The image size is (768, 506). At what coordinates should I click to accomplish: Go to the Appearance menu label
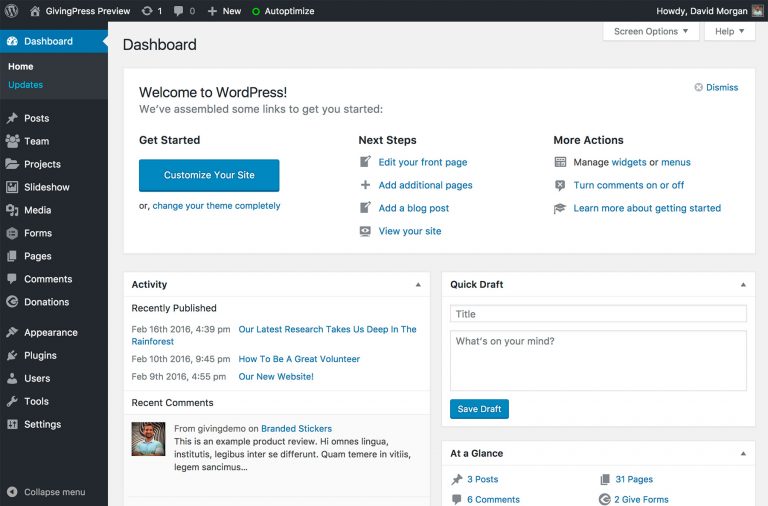51,333
